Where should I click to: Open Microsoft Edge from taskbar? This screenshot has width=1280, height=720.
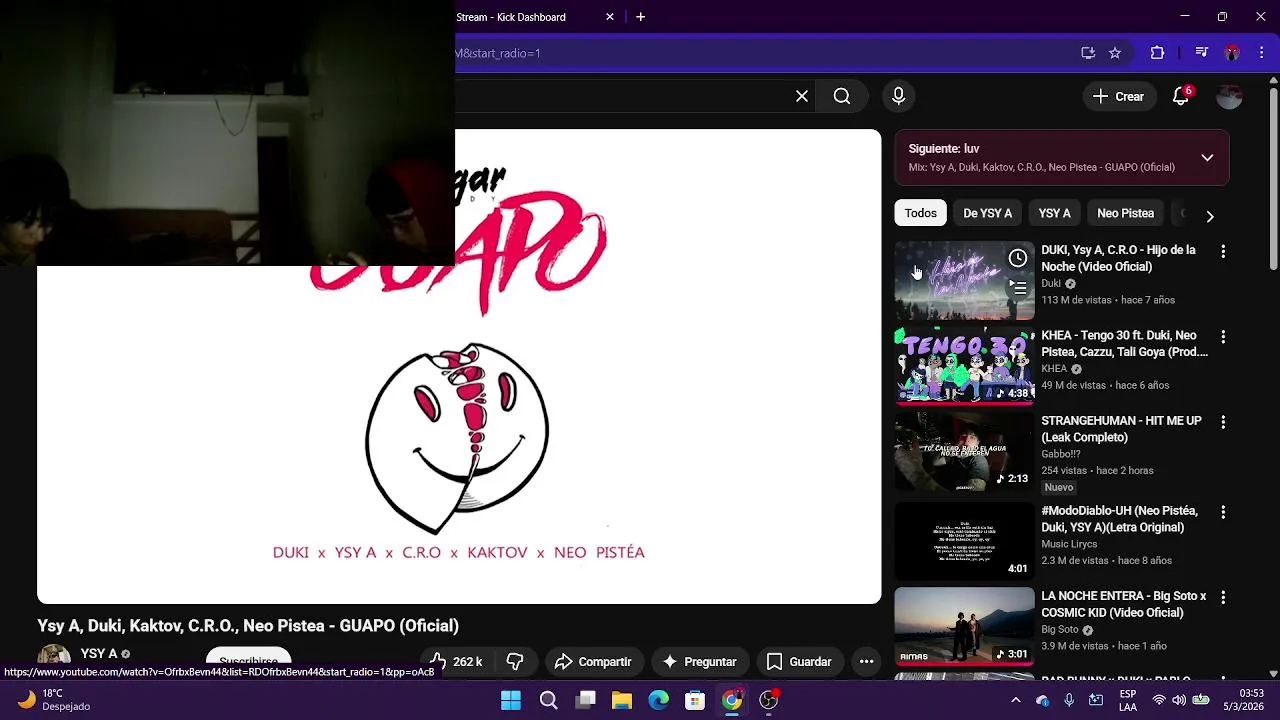658,700
